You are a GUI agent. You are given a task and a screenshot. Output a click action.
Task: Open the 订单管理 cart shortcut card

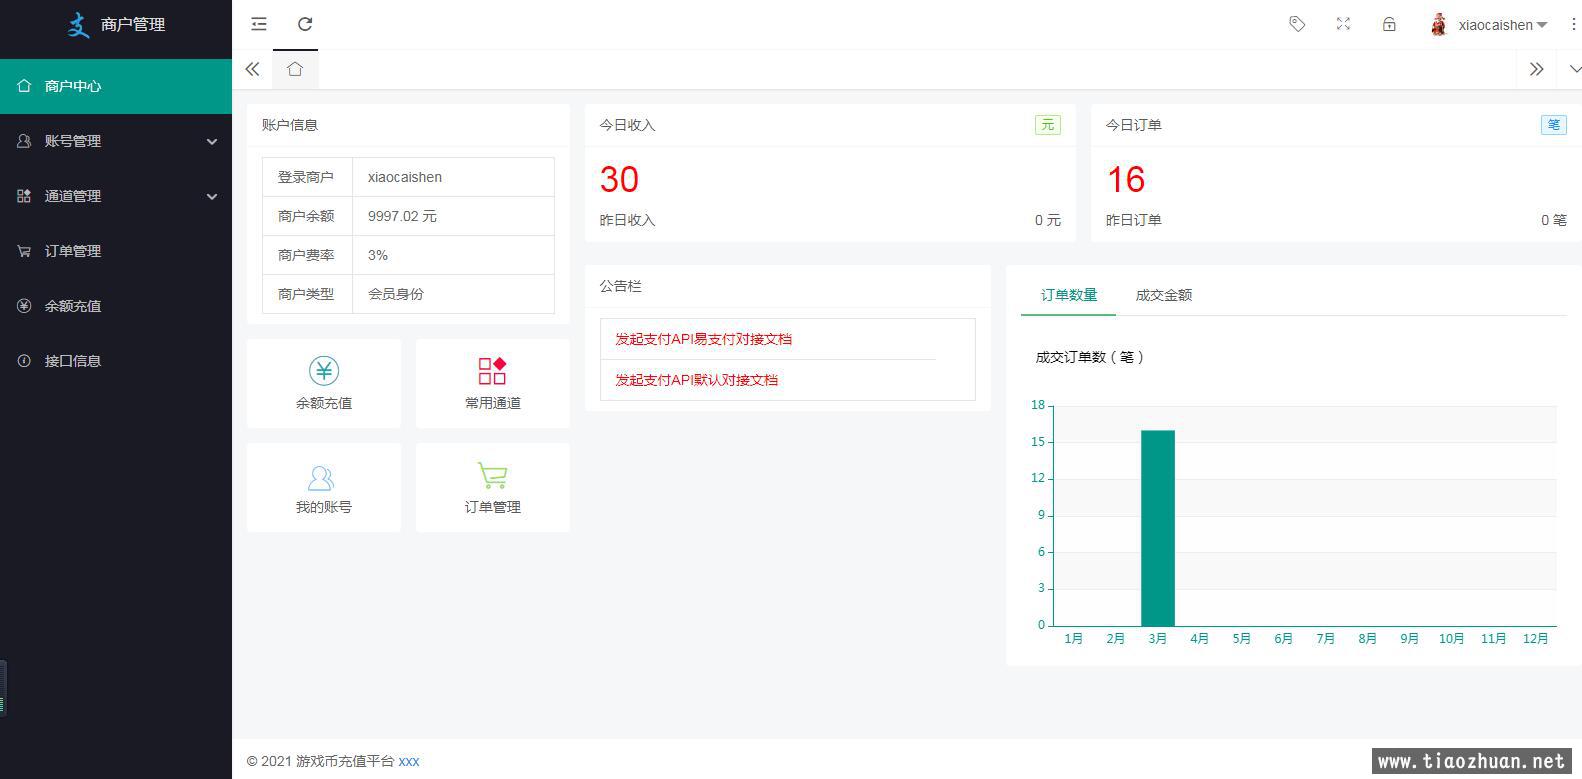pyautogui.click(x=492, y=488)
